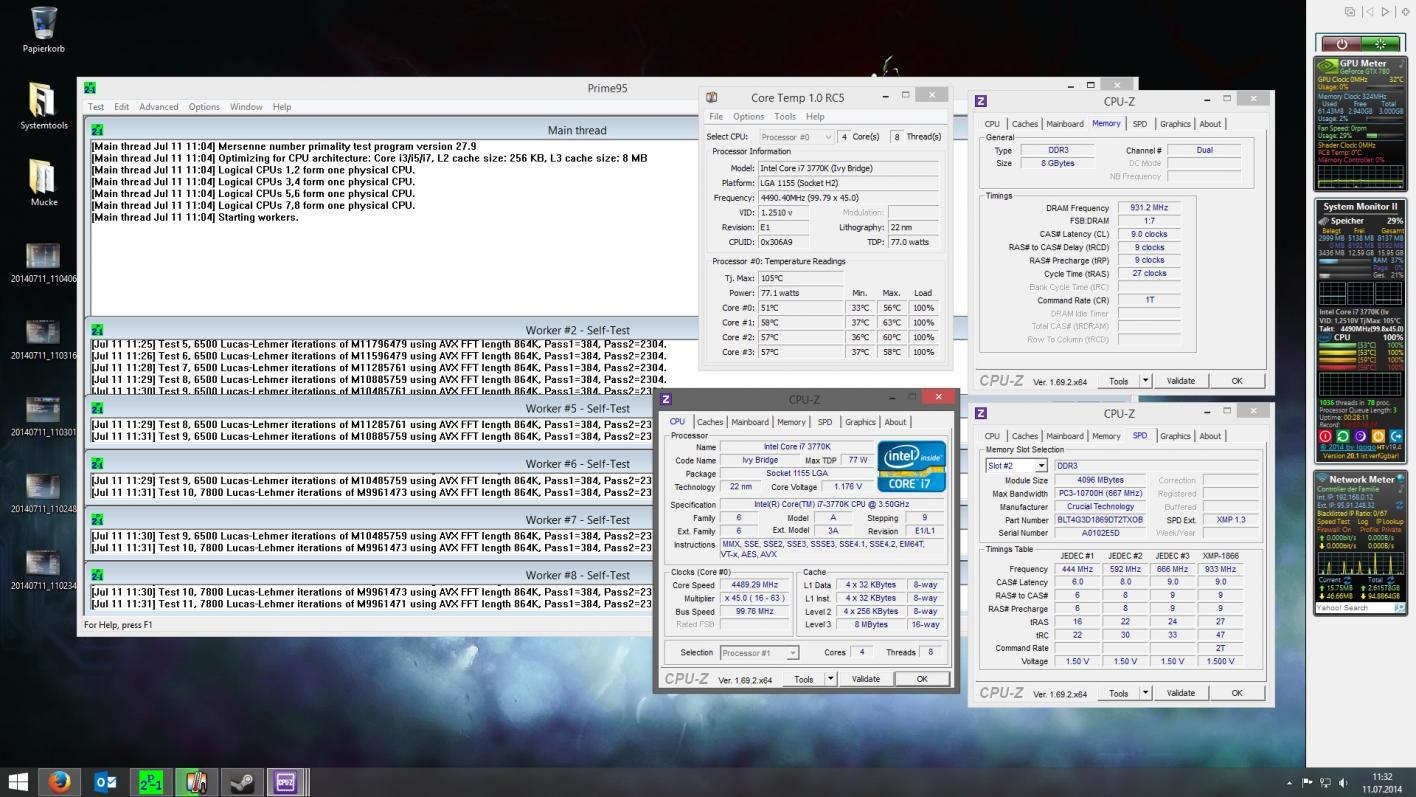This screenshot has height=797, width=1416.
Task: Expand Tools dropdown arrow in CPU-Z Memory window
Action: [1145, 381]
